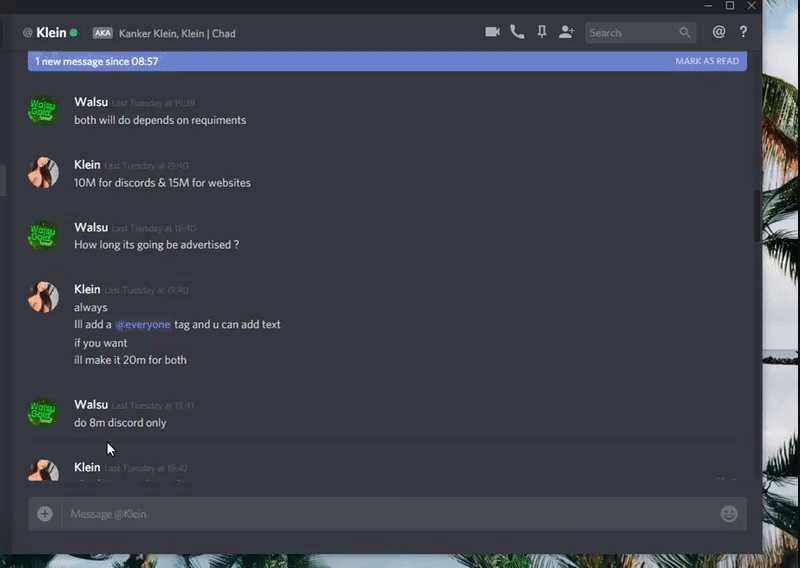Open recent mentions via @ icon
The image size is (800, 568).
click(x=719, y=32)
